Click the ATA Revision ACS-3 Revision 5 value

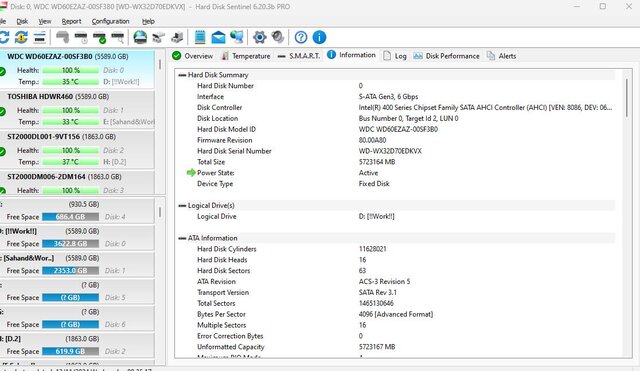point(384,282)
